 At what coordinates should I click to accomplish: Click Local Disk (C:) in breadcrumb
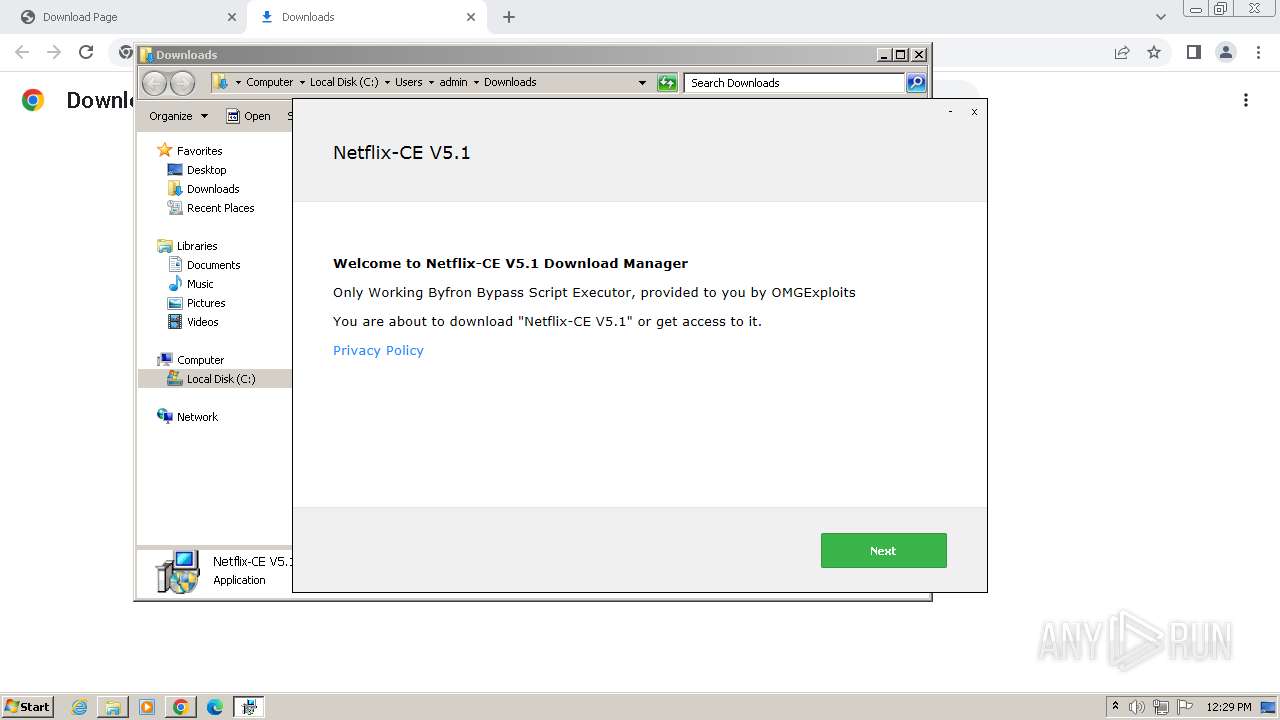point(344,82)
